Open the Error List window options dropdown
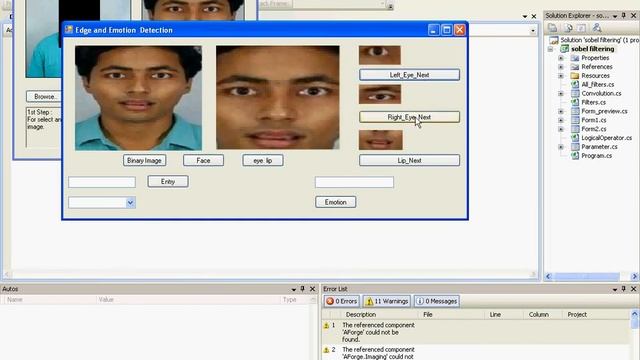Image resolution: width=640 pixels, height=360 pixels. [x=615, y=289]
